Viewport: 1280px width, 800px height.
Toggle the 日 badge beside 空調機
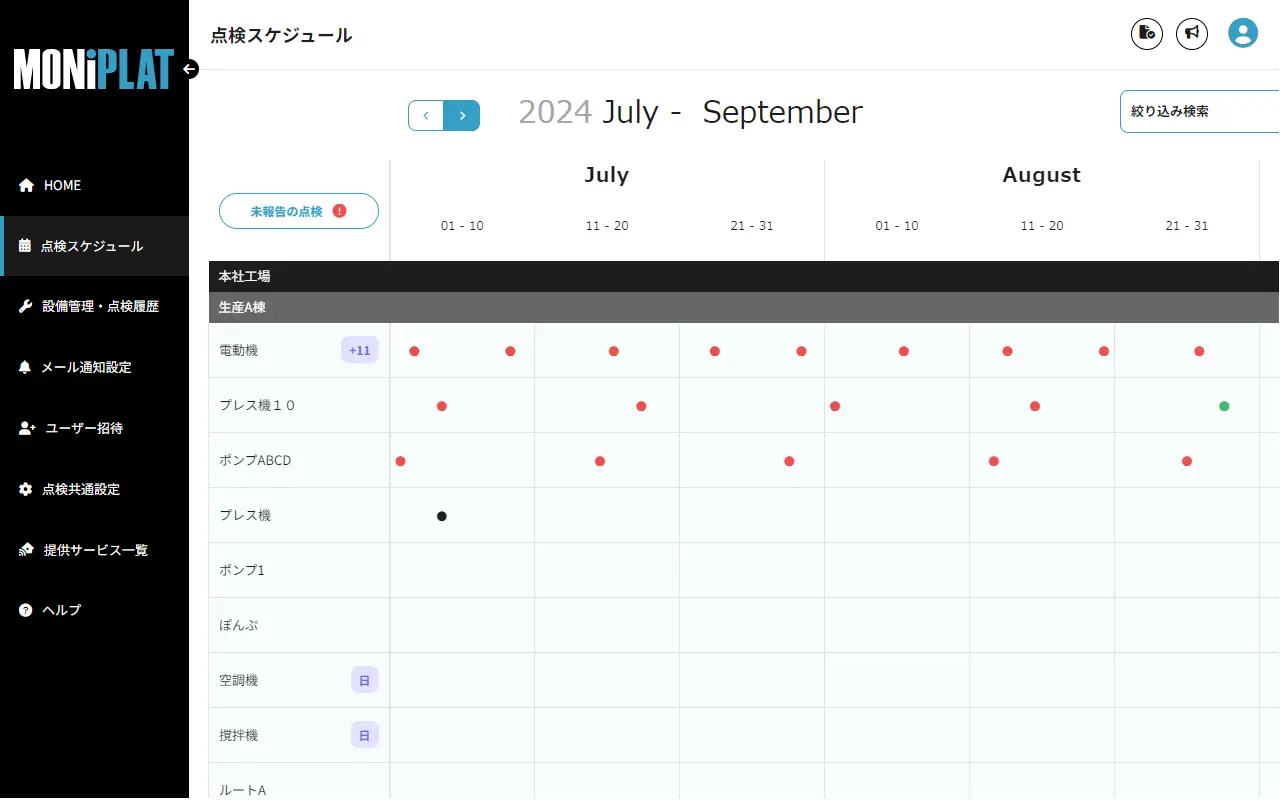coord(364,679)
